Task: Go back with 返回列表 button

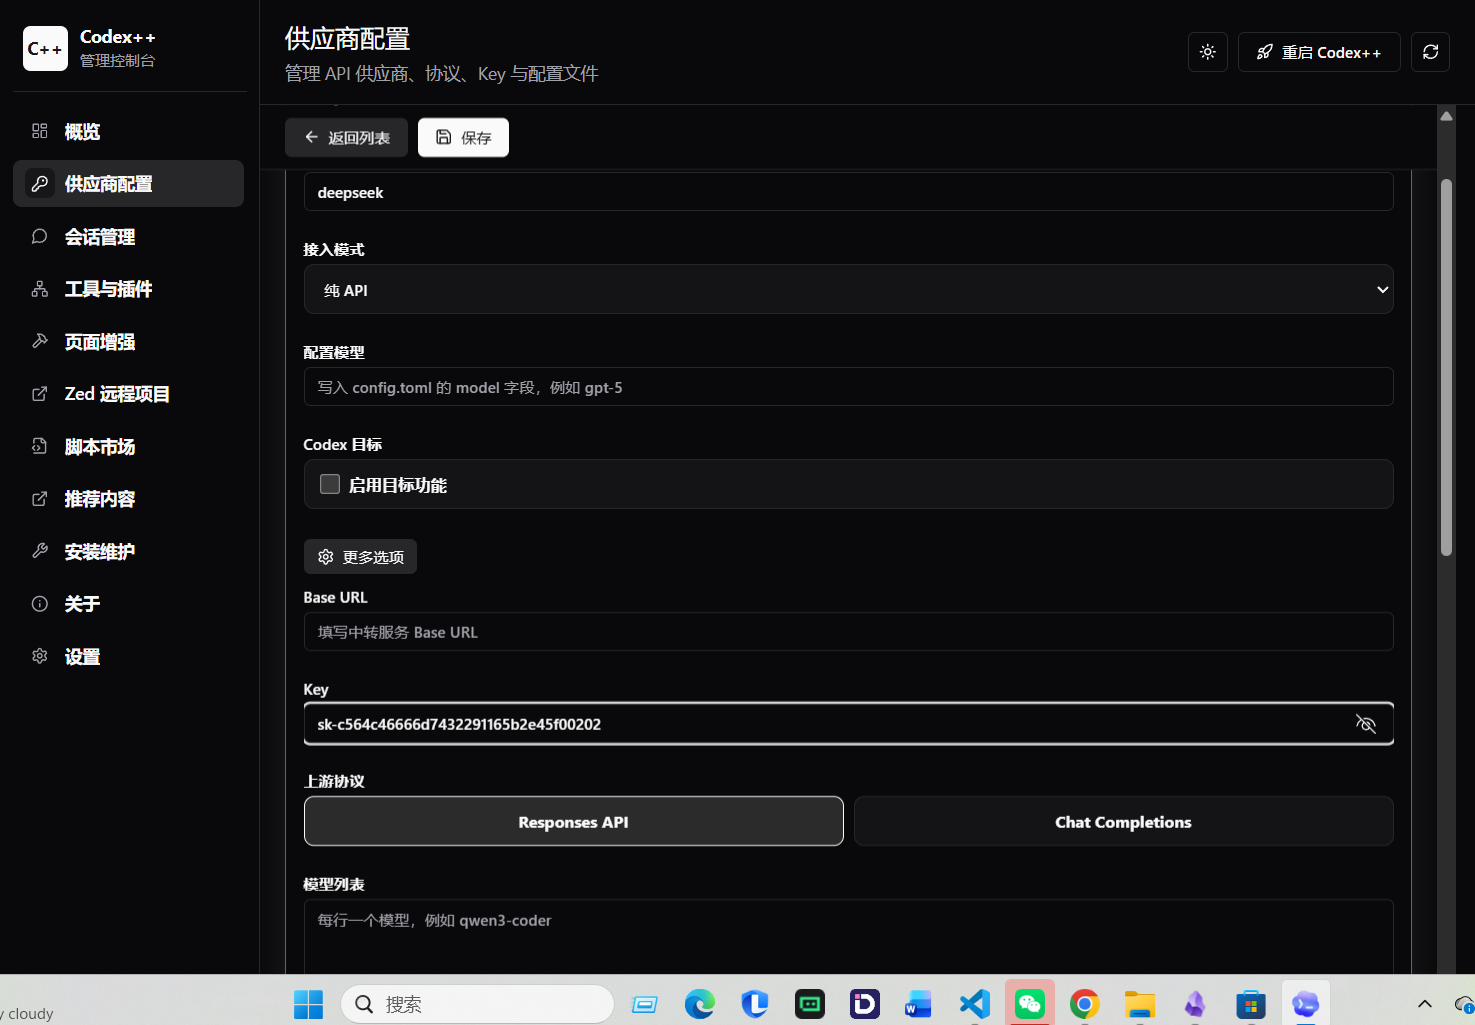Action: click(346, 137)
